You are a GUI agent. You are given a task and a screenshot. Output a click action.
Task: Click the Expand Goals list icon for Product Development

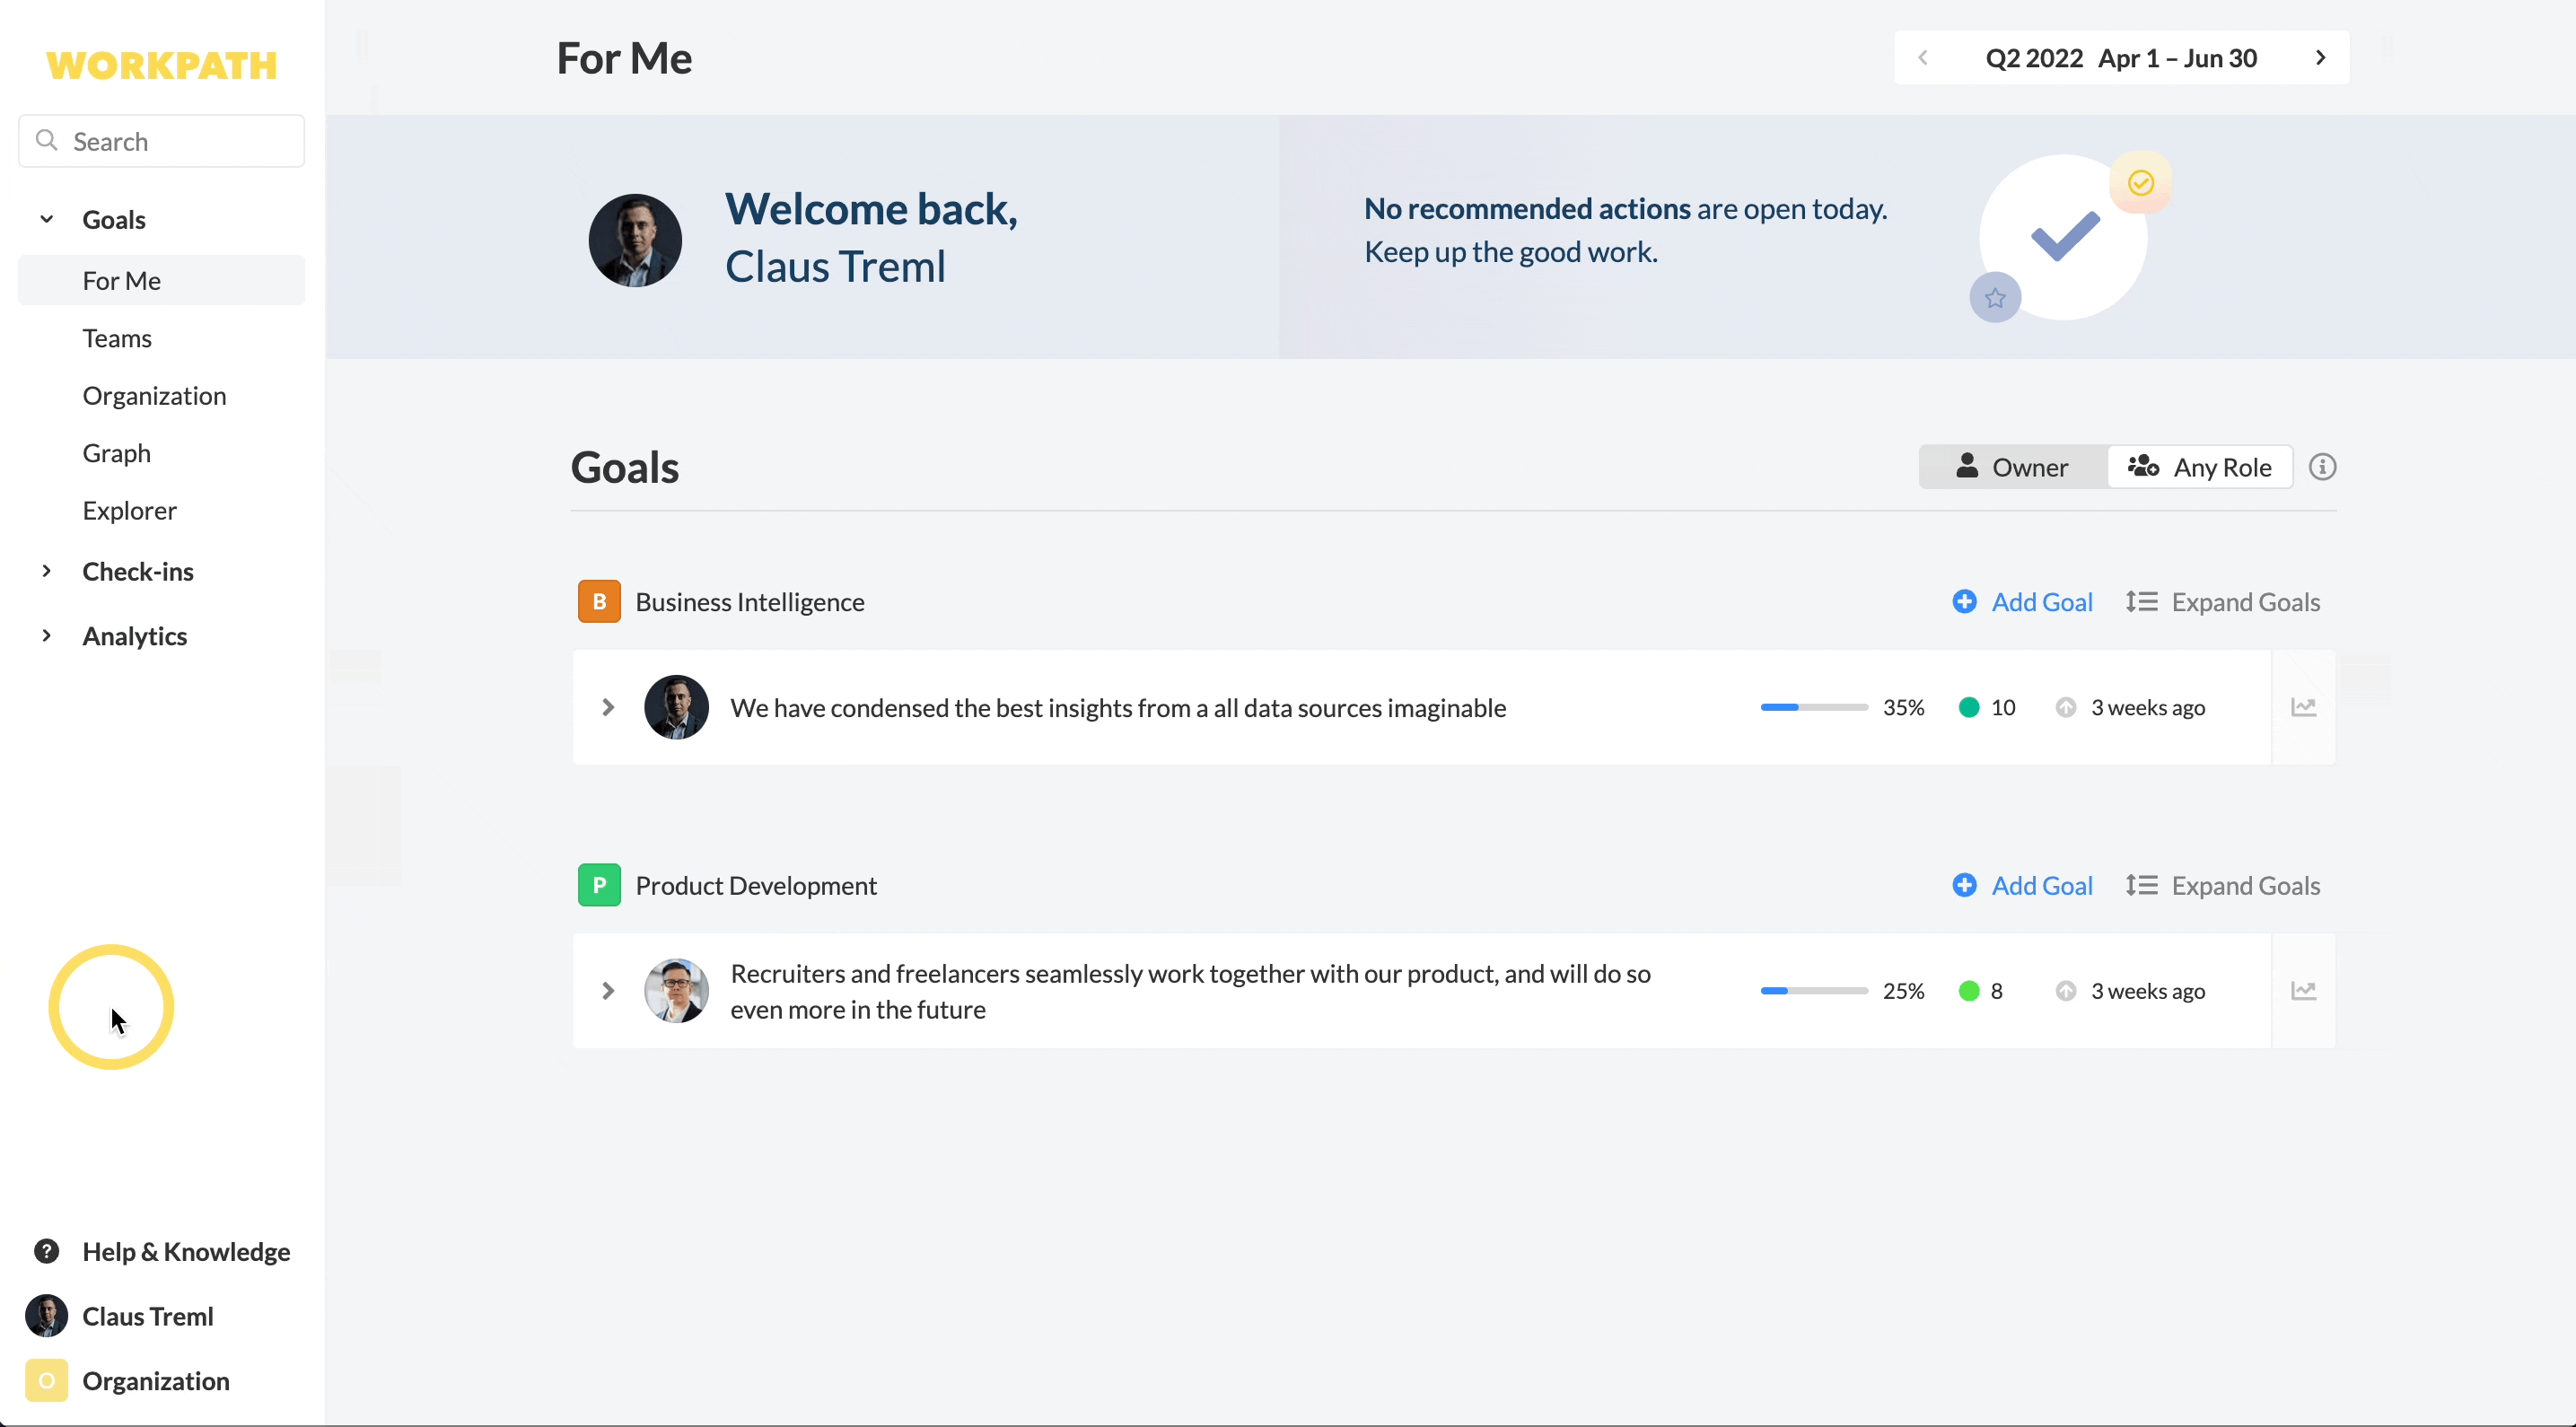[2141, 885]
